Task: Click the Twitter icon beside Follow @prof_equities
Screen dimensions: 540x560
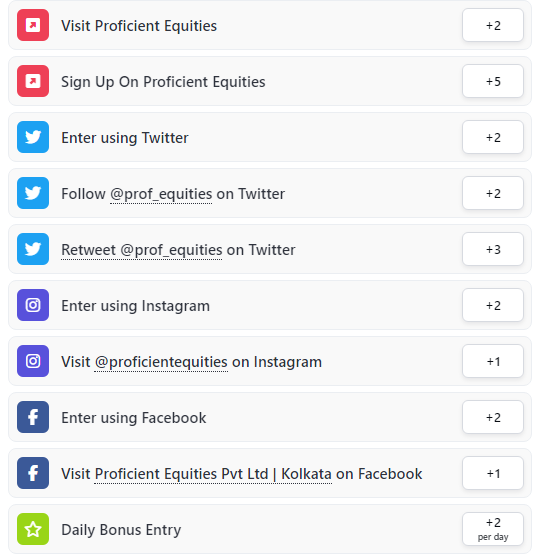Action: point(33,193)
